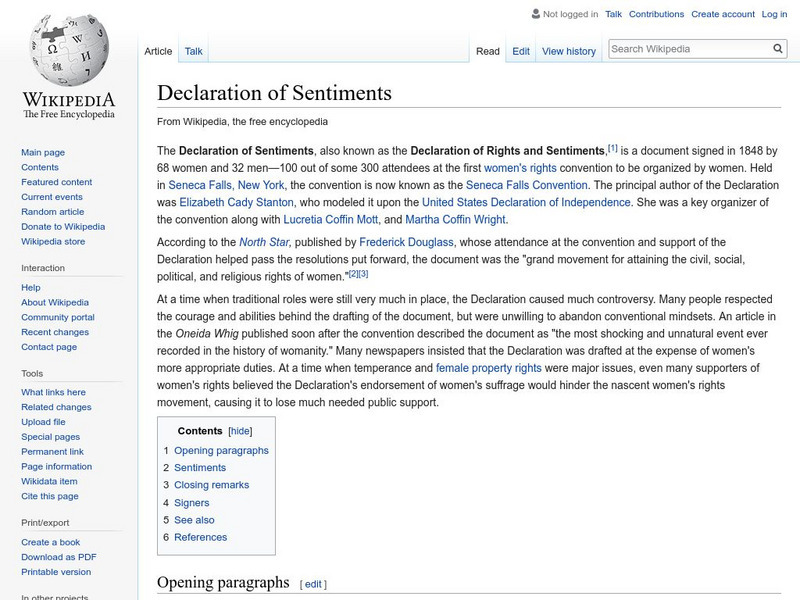Image resolution: width=800 pixels, height=600 pixels.
Task: Click the Wikipedia globe logo
Action: tap(69, 49)
